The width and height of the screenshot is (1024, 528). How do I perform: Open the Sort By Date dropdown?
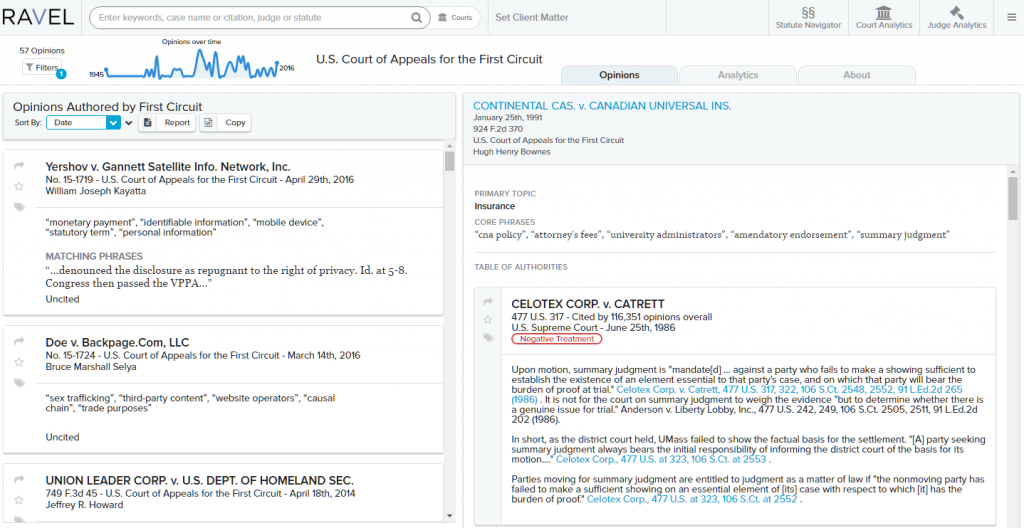tap(84, 122)
